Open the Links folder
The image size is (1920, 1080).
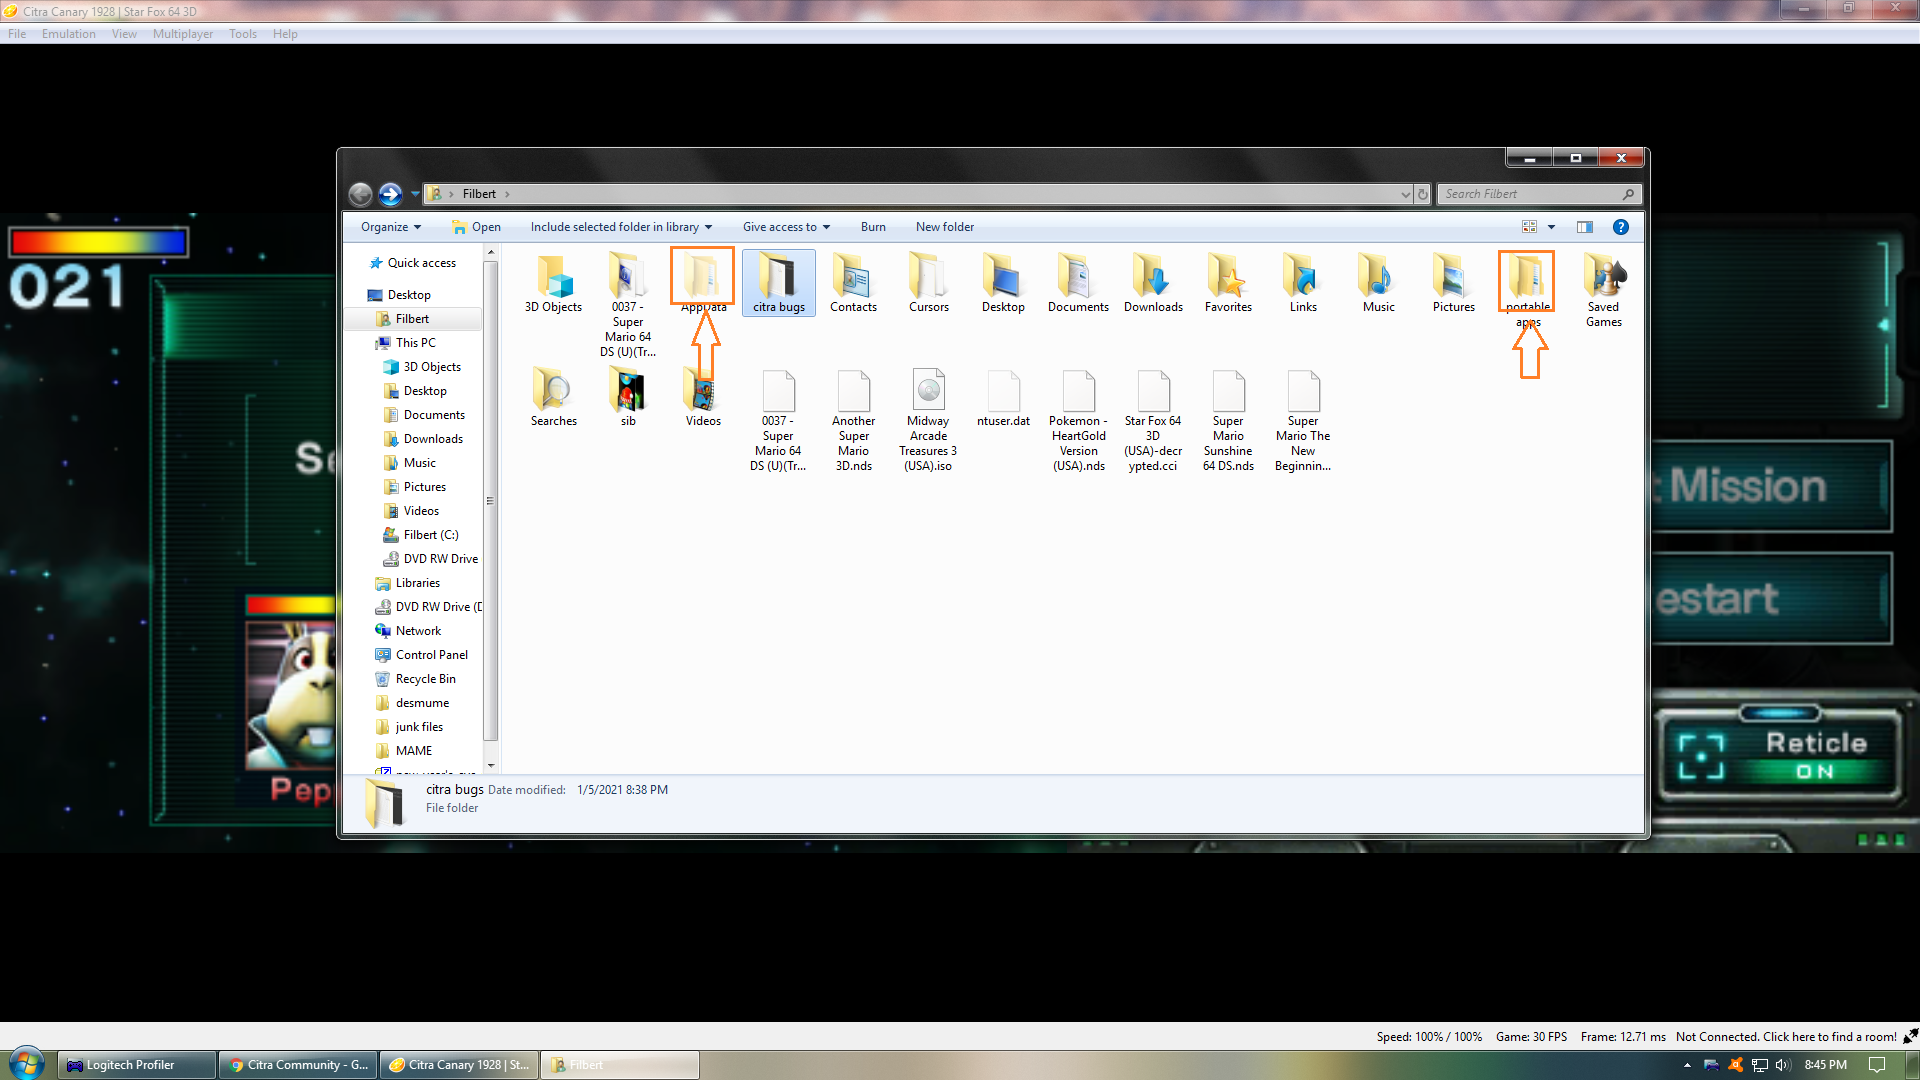click(1303, 283)
